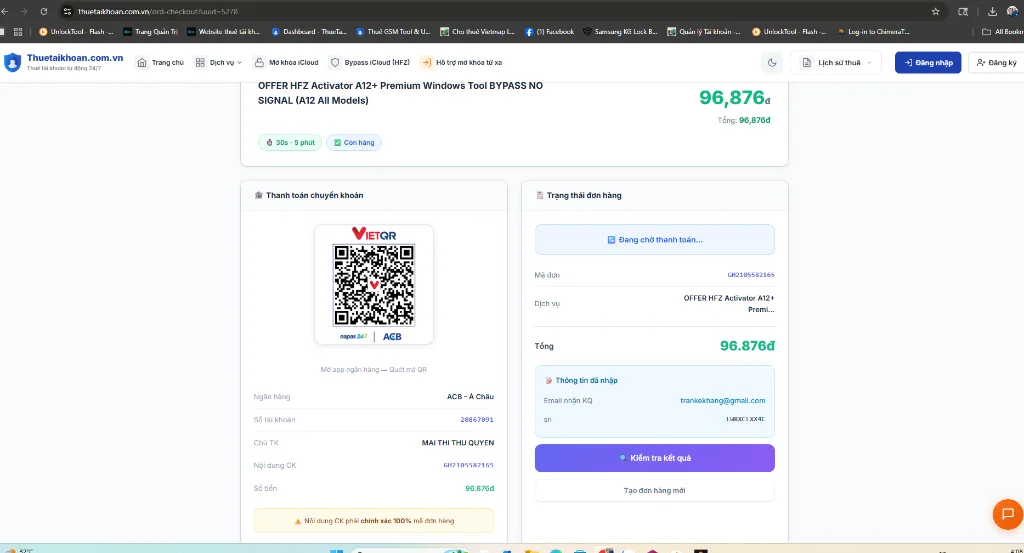
Task: Click the Thuetaikhoan.com.vn shield logo
Action: [x=12, y=63]
